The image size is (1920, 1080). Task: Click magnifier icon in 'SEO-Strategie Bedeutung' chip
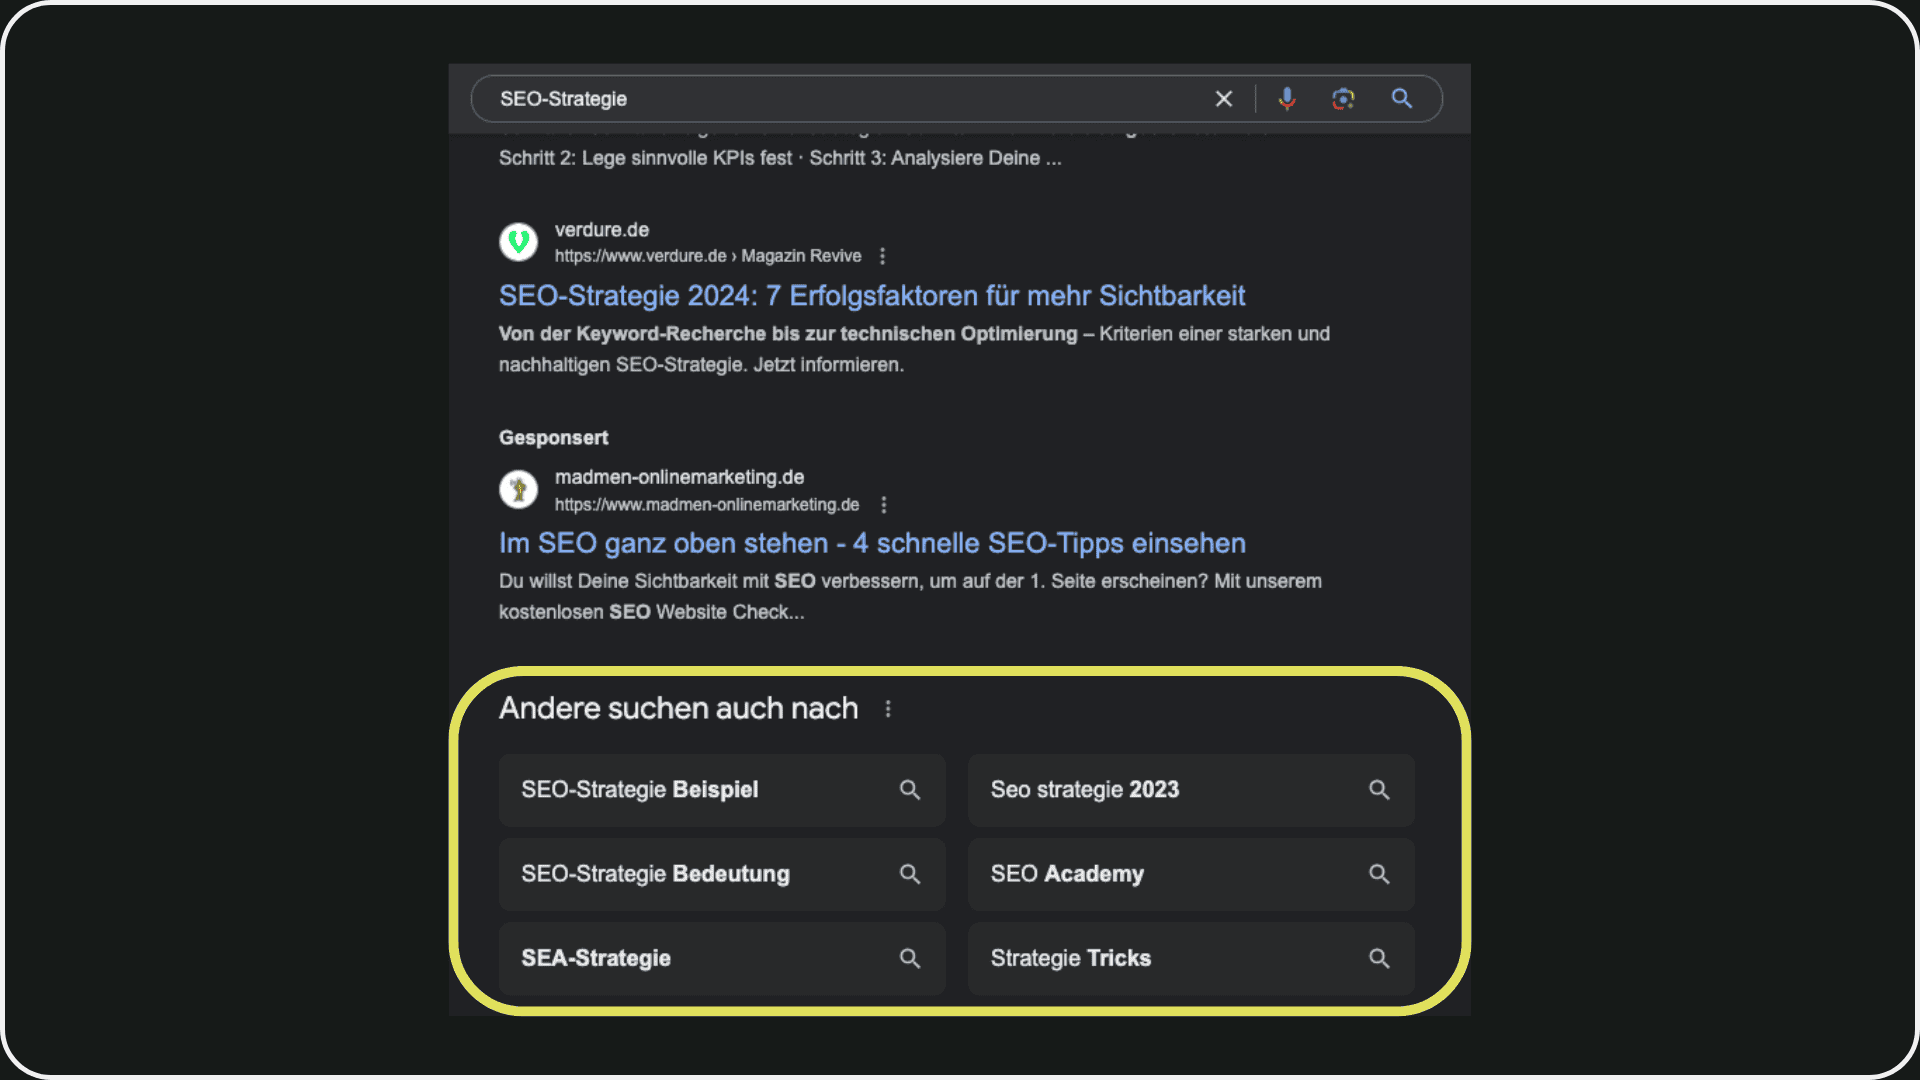click(910, 874)
